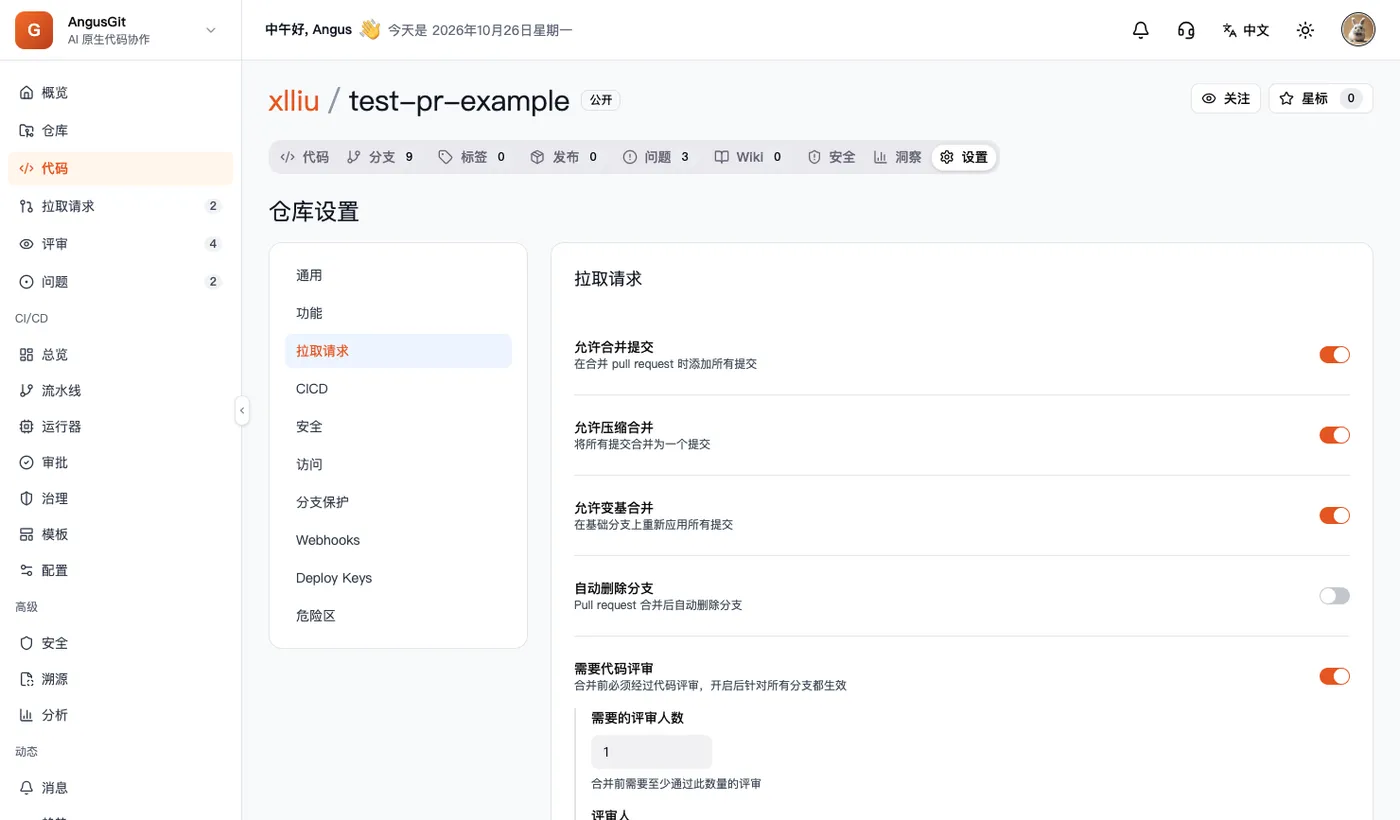Open 审批 in the sidebar
The image size is (1400, 820).
(x=120, y=463)
